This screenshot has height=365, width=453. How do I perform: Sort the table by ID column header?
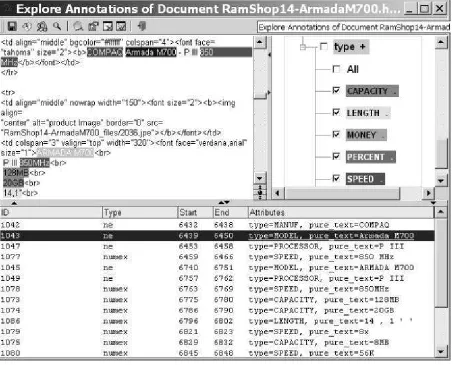click(x=51, y=212)
